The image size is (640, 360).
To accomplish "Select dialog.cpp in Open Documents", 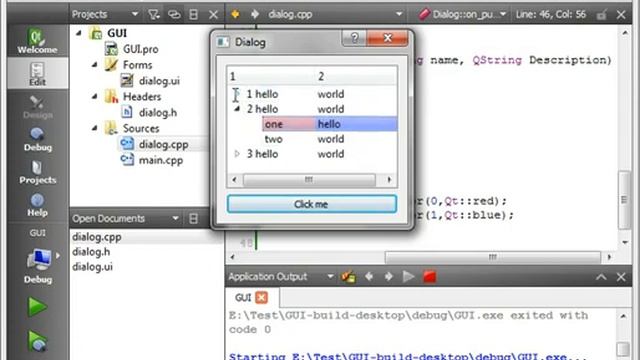I will (x=97, y=237).
